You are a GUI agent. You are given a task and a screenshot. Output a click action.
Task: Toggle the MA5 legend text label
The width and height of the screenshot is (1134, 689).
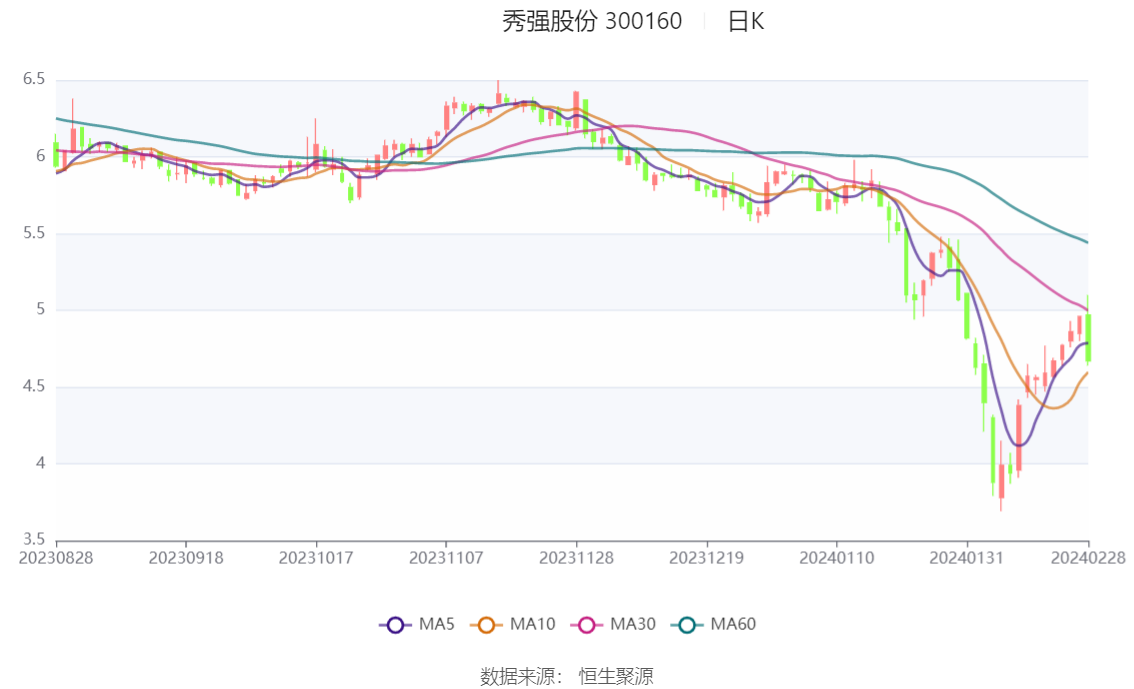point(437,625)
